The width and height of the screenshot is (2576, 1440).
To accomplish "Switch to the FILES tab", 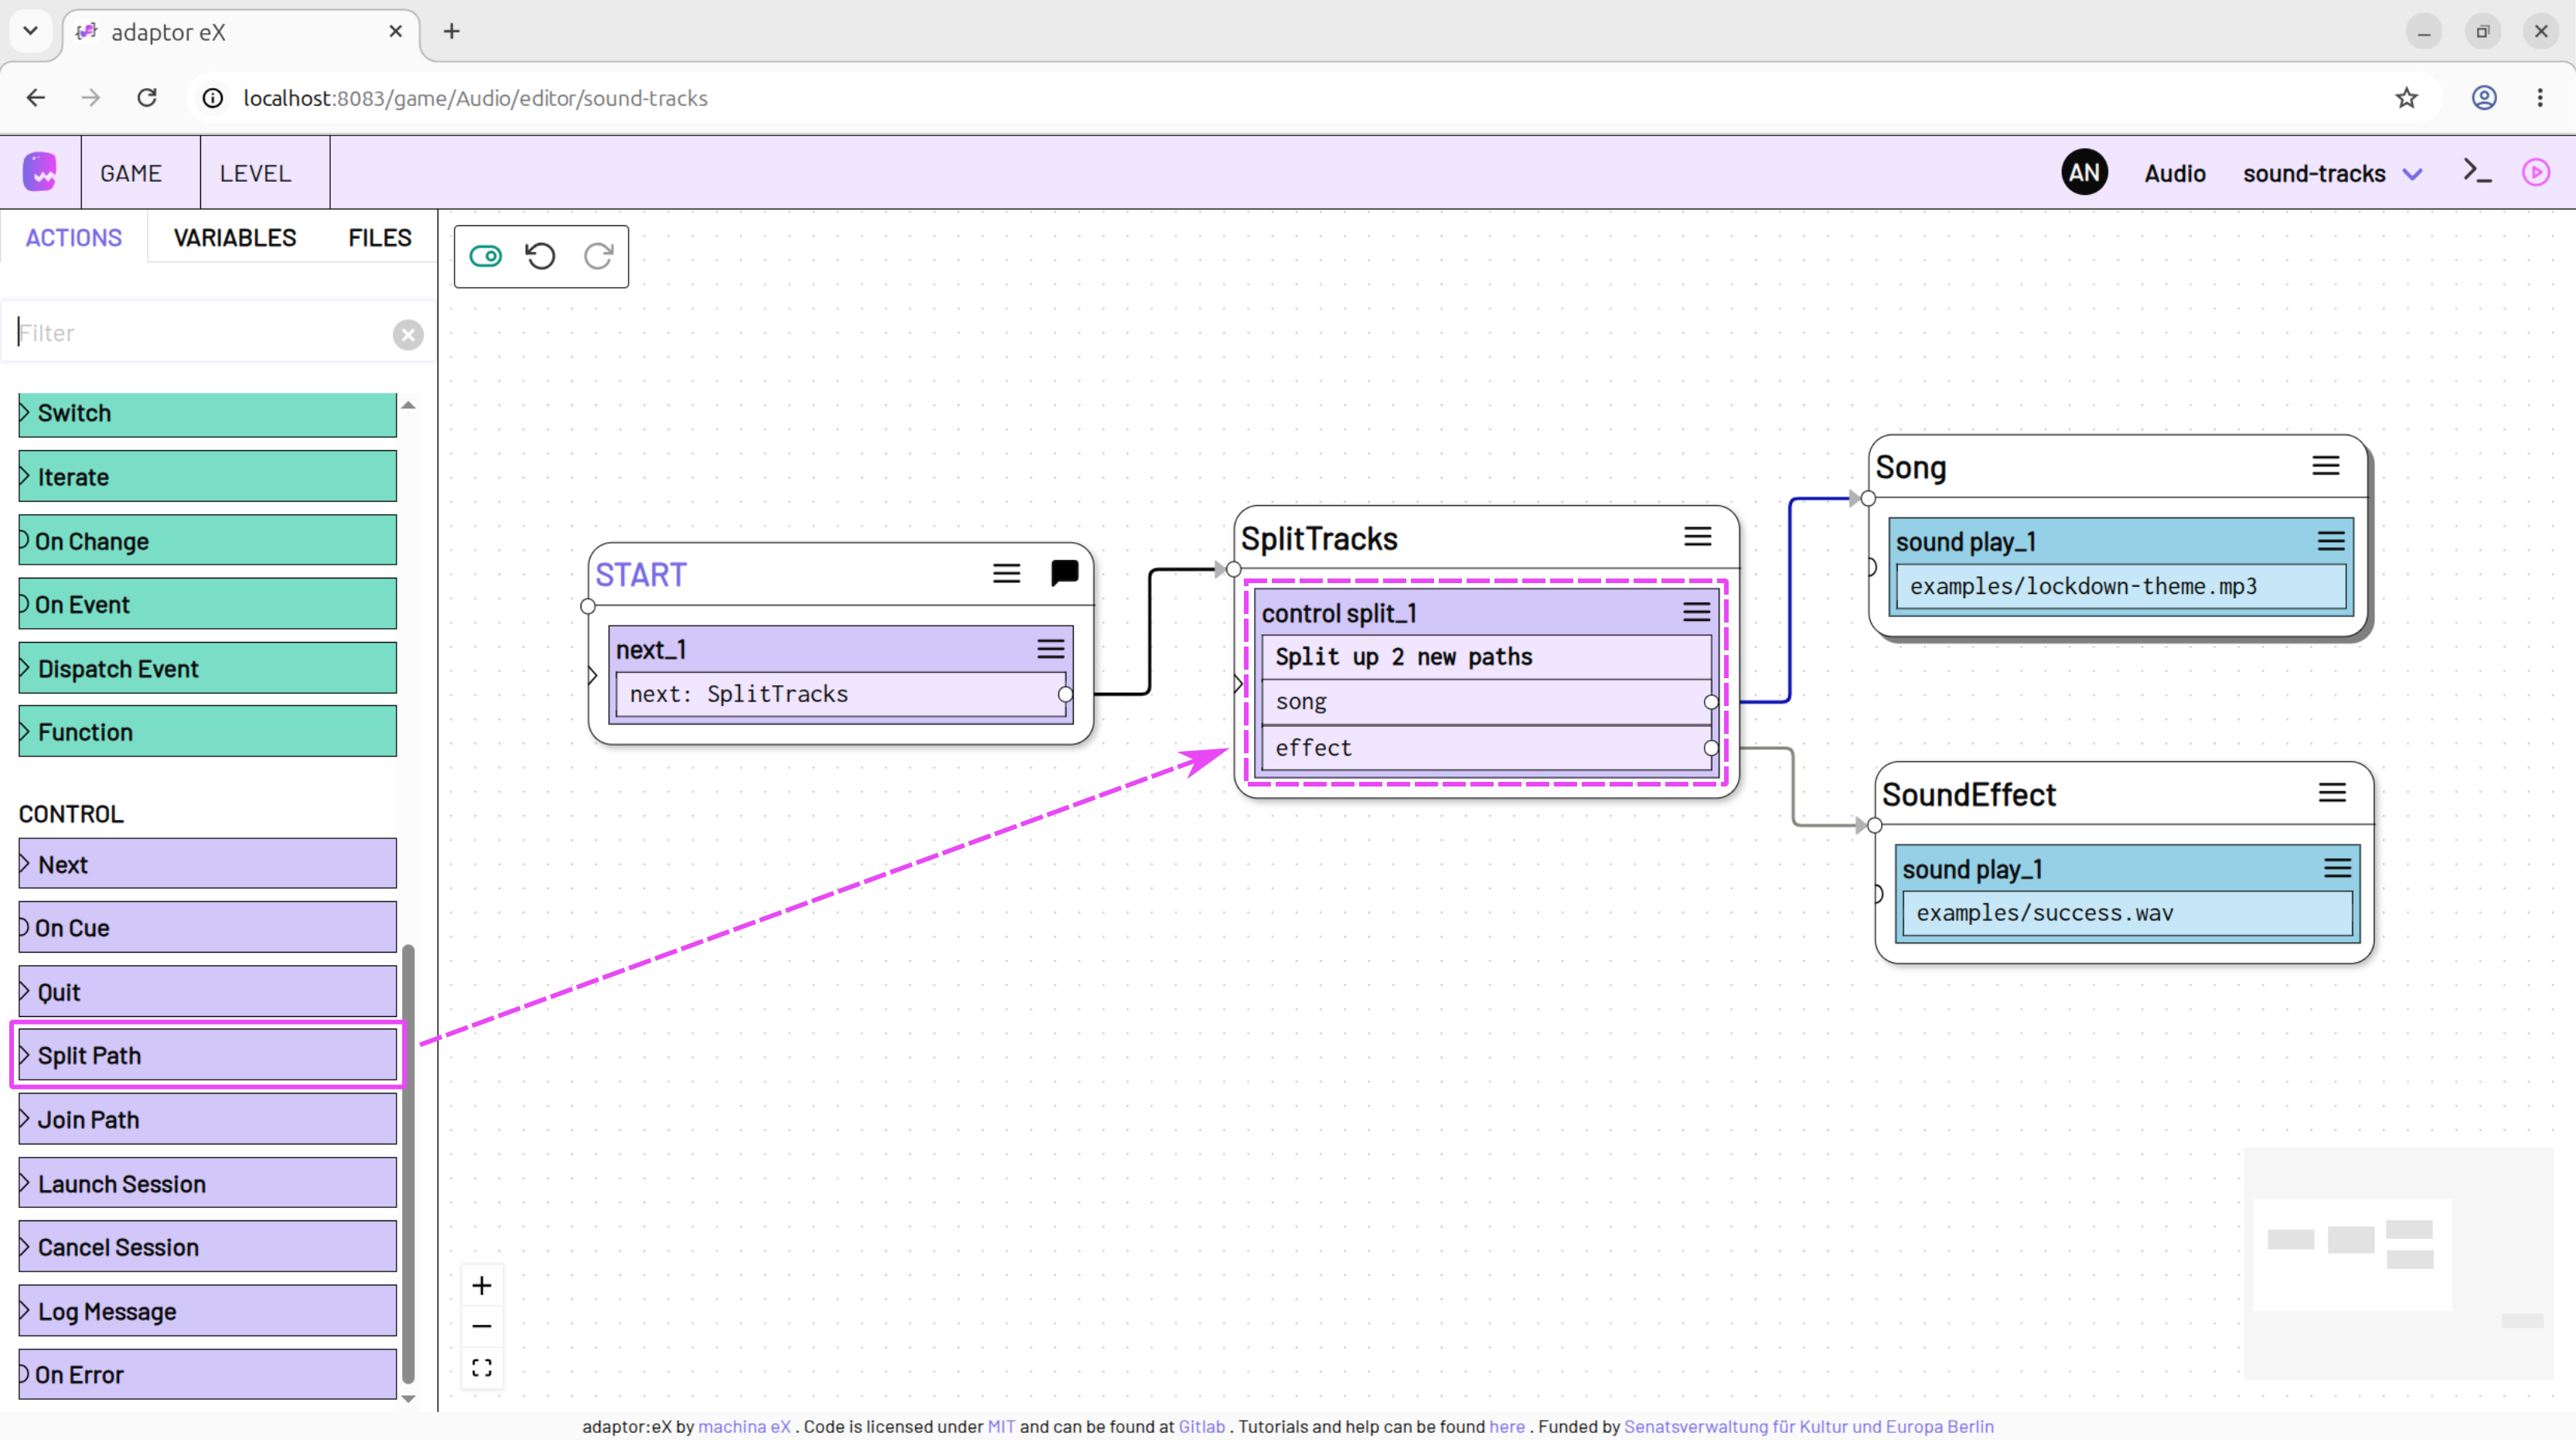I will (380, 238).
